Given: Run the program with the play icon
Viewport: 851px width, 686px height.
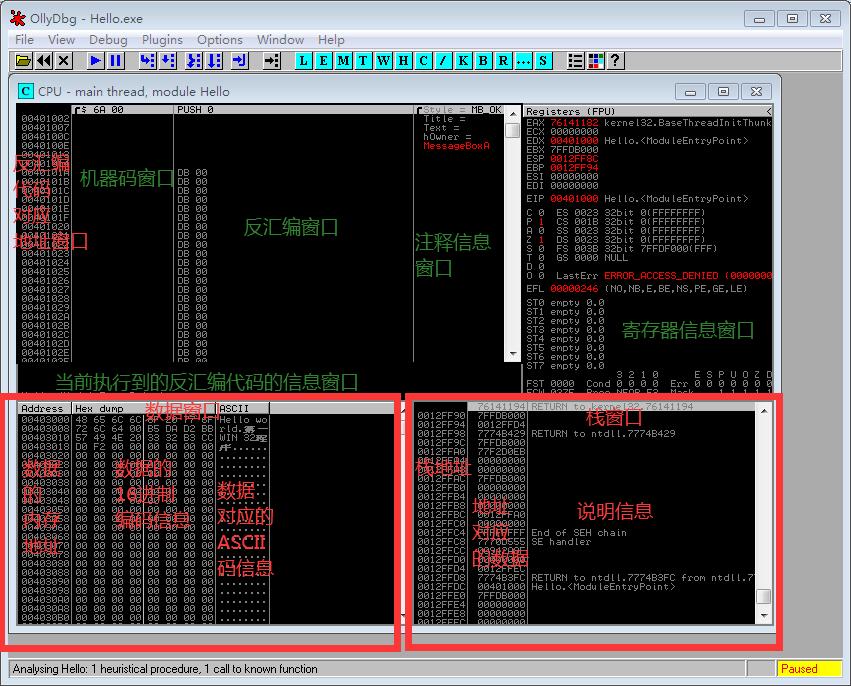Looking at the screenshot, I should [96, 60].
